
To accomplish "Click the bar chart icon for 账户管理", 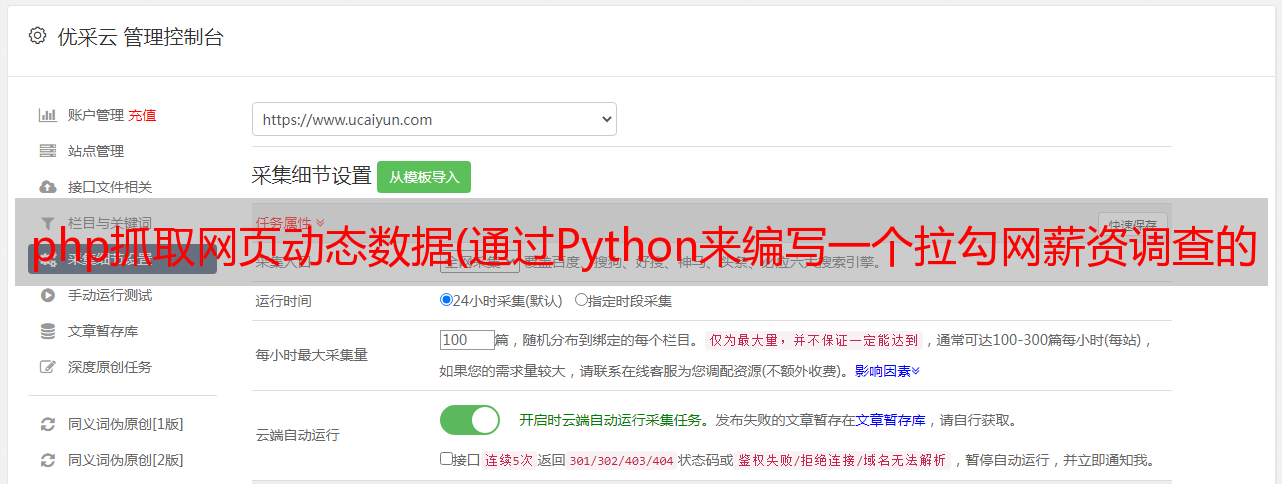I will 47,115.
